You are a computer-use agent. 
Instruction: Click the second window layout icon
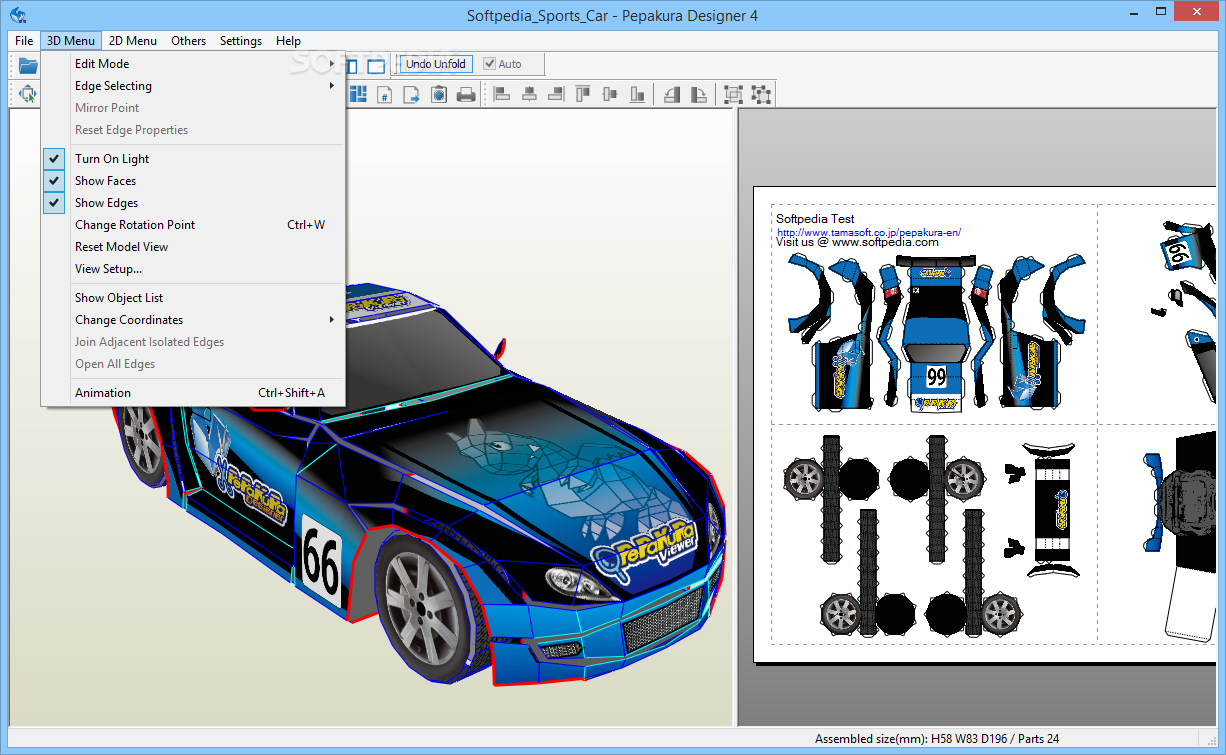pyautogui.click(x=376, y=66)
